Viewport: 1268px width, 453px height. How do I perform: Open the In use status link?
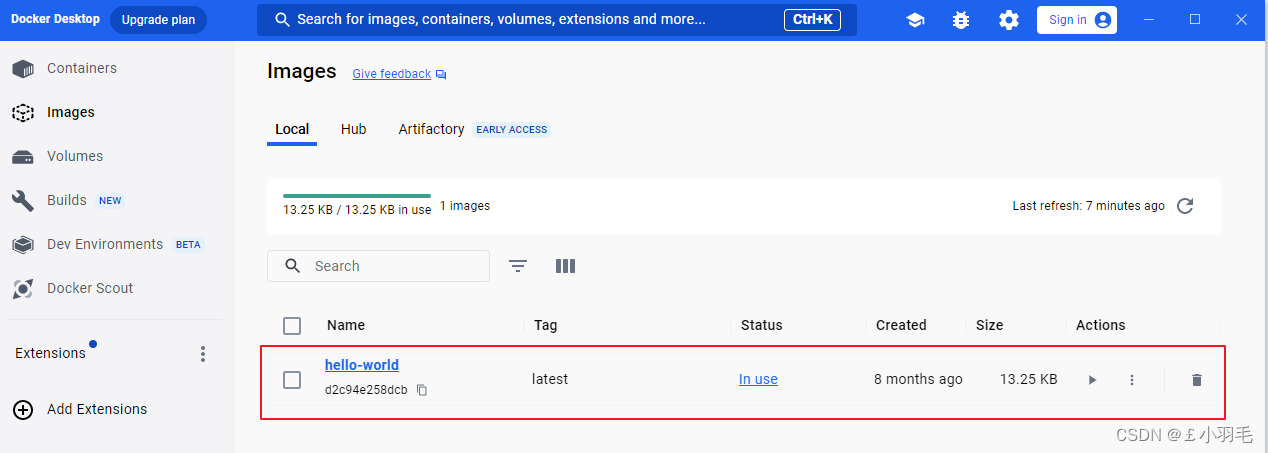tap(758, 380)
